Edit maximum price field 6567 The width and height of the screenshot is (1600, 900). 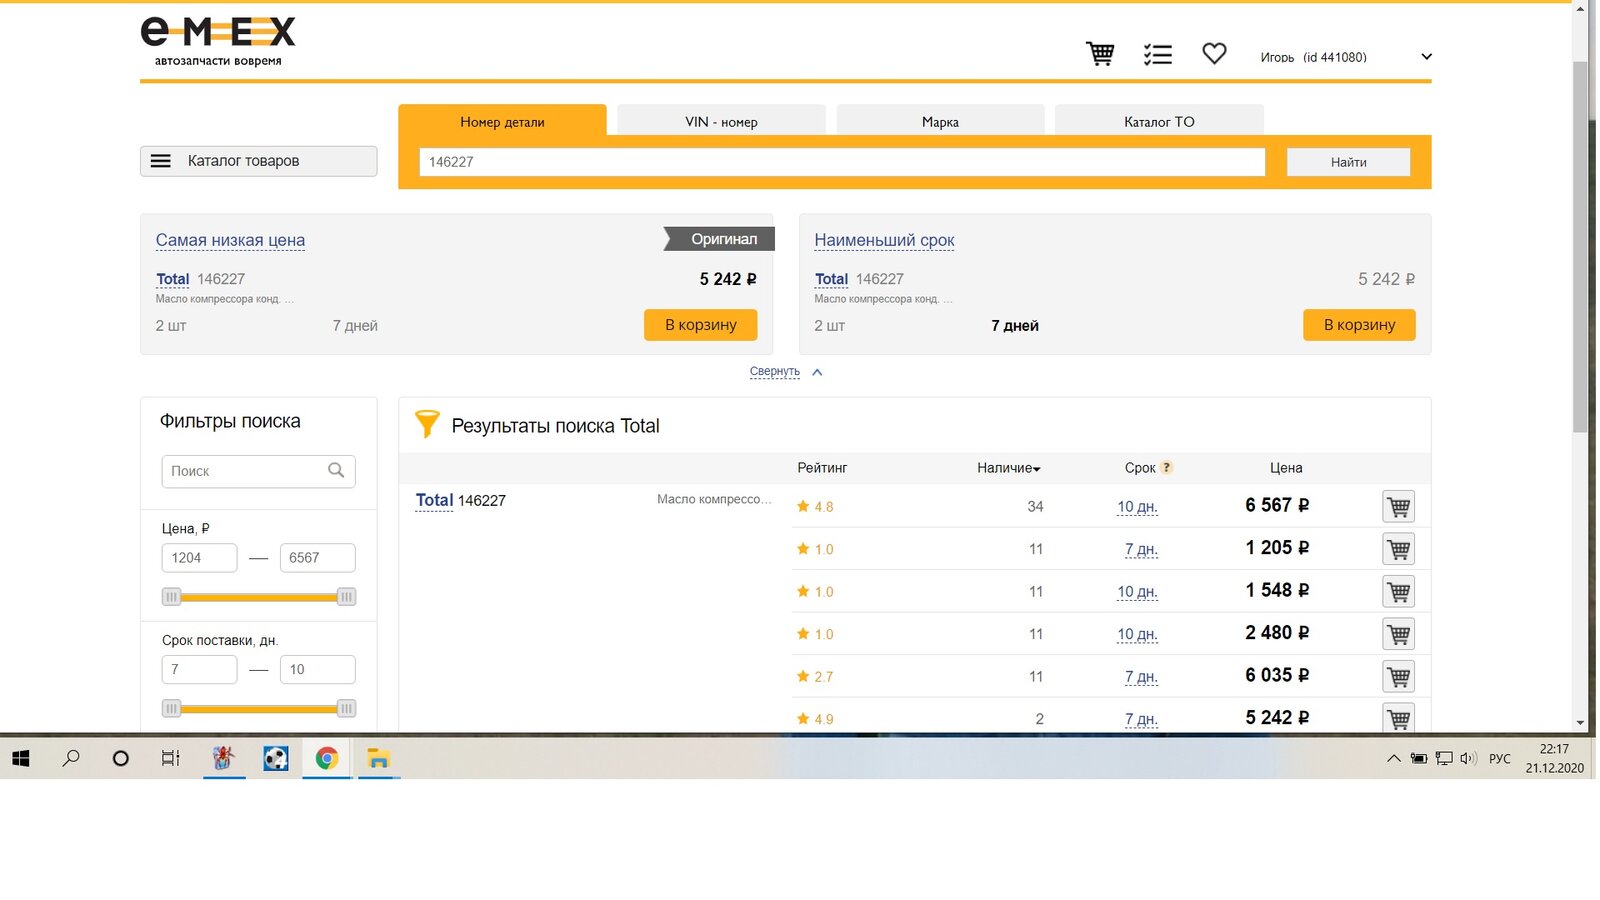click(317, 558)
